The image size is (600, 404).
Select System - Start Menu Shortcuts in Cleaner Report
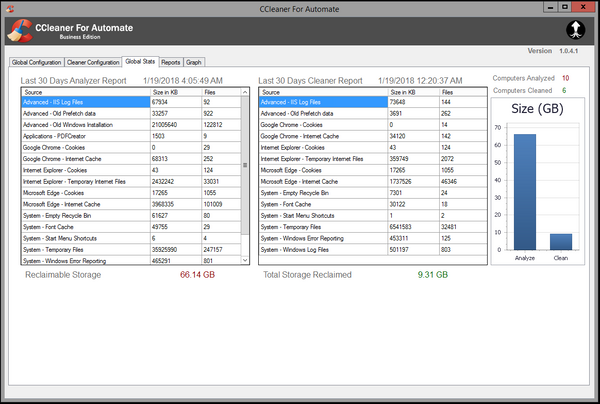pyautogui.click(x=373, y=216)
